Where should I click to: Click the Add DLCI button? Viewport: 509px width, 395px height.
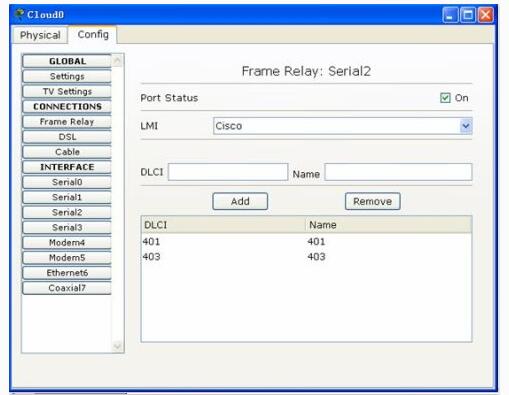[240, 201]
